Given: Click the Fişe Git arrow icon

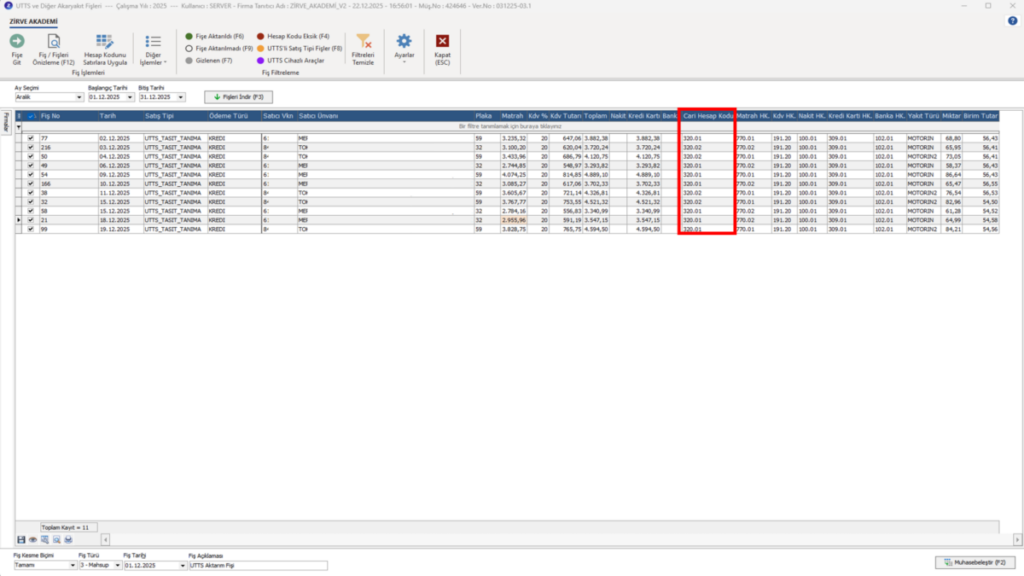Looking at the screenshot, I should [17, 41].
